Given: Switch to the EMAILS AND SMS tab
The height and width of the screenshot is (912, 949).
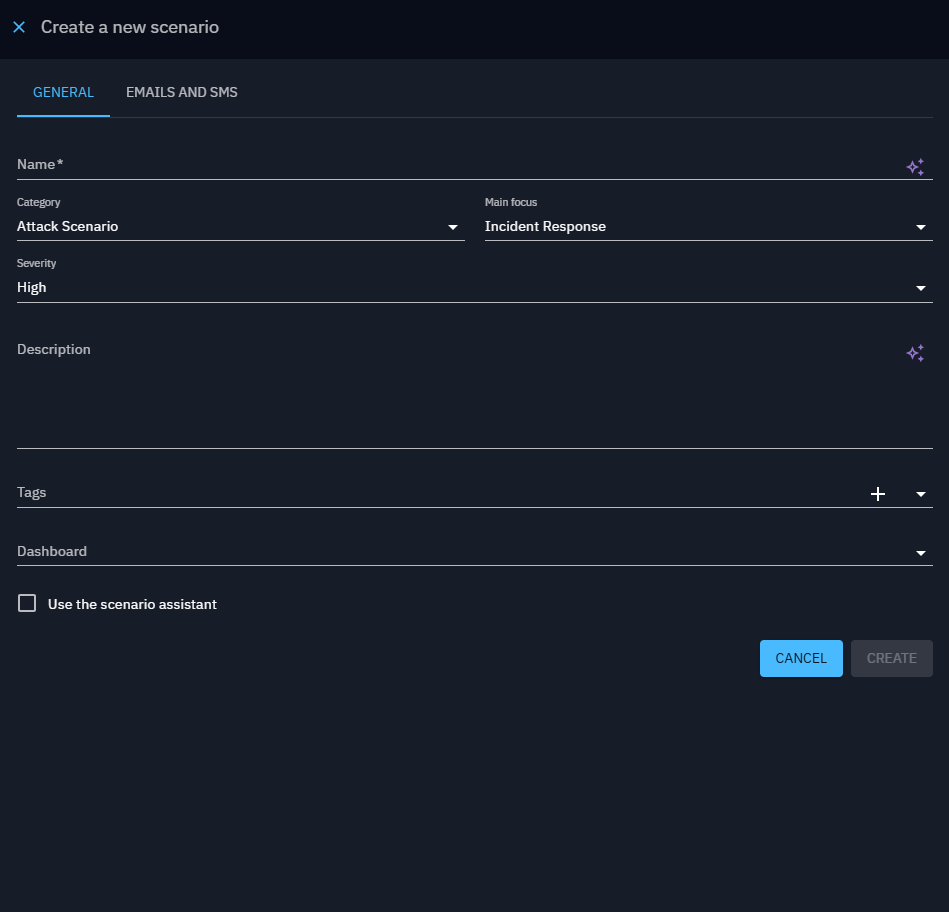Looking at the screenshot, I should click(181, 93).
